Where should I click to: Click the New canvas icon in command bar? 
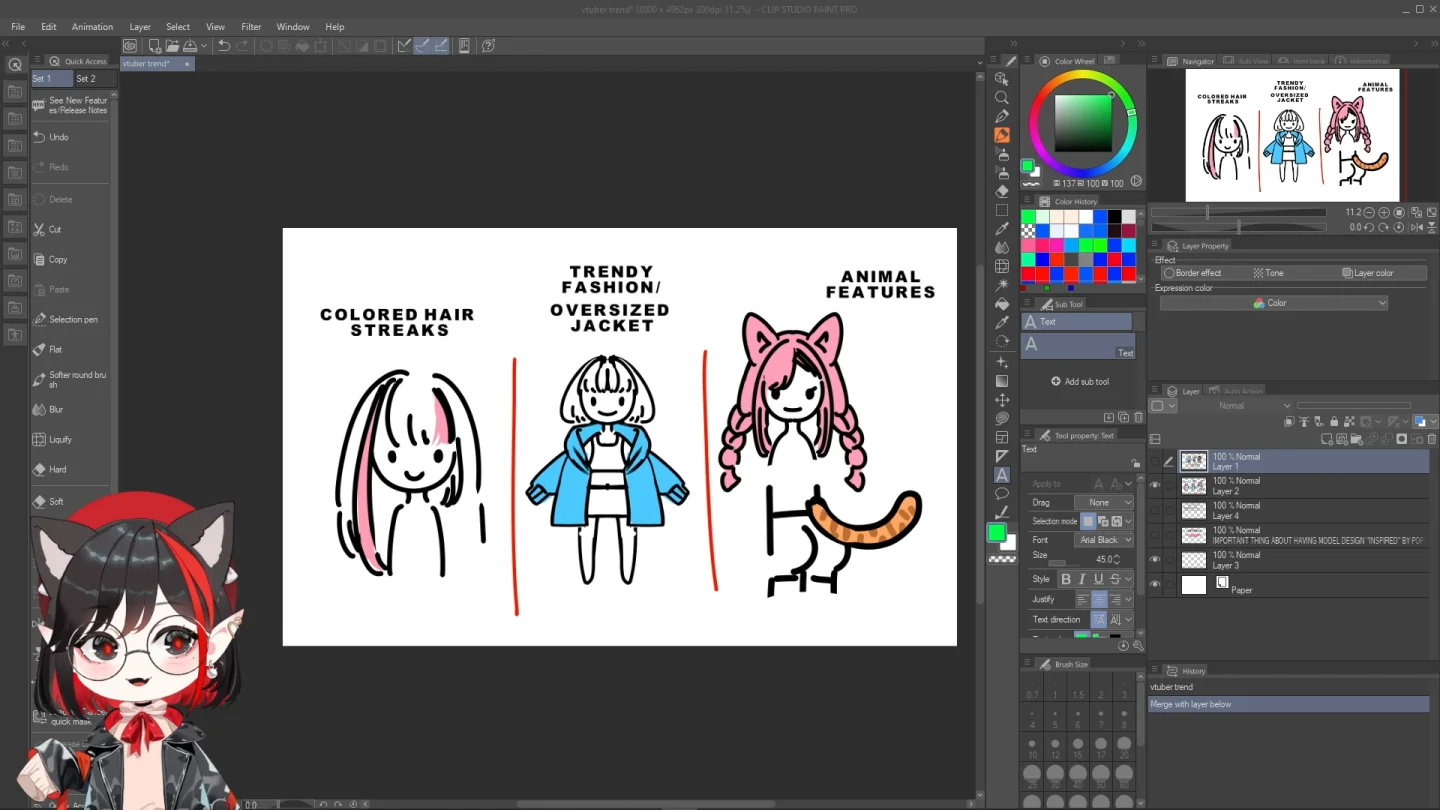[154, 46]
